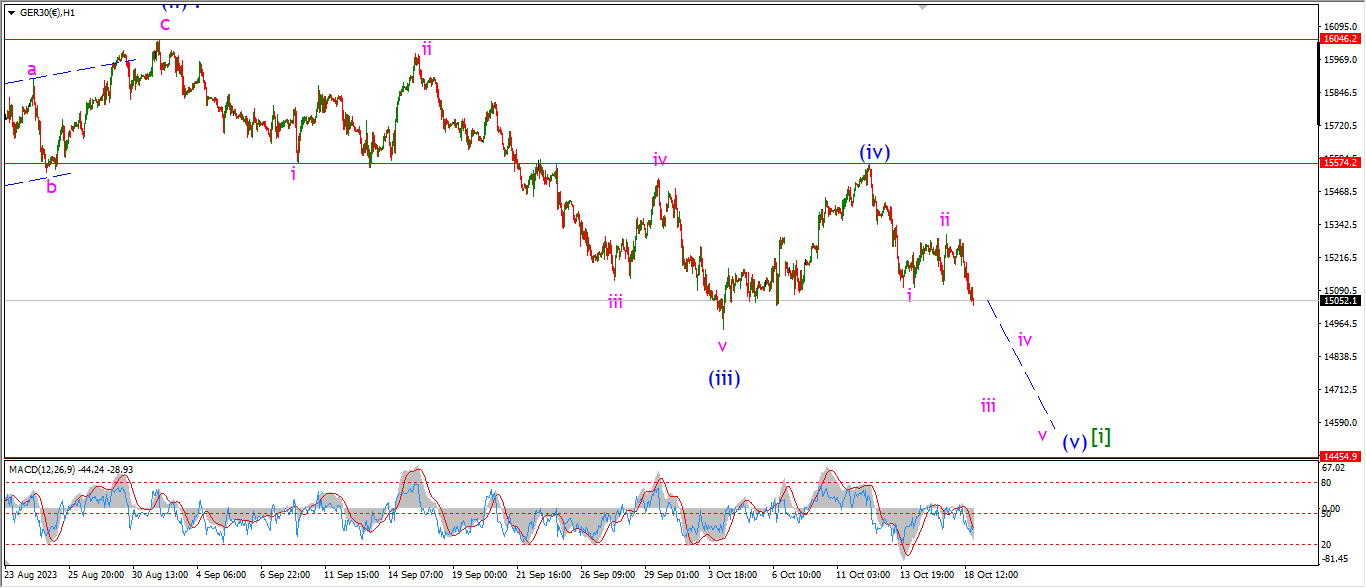Select the blue (iii) wave label
This screenshot has width=1366, height=588.
(x=724, y=379)
